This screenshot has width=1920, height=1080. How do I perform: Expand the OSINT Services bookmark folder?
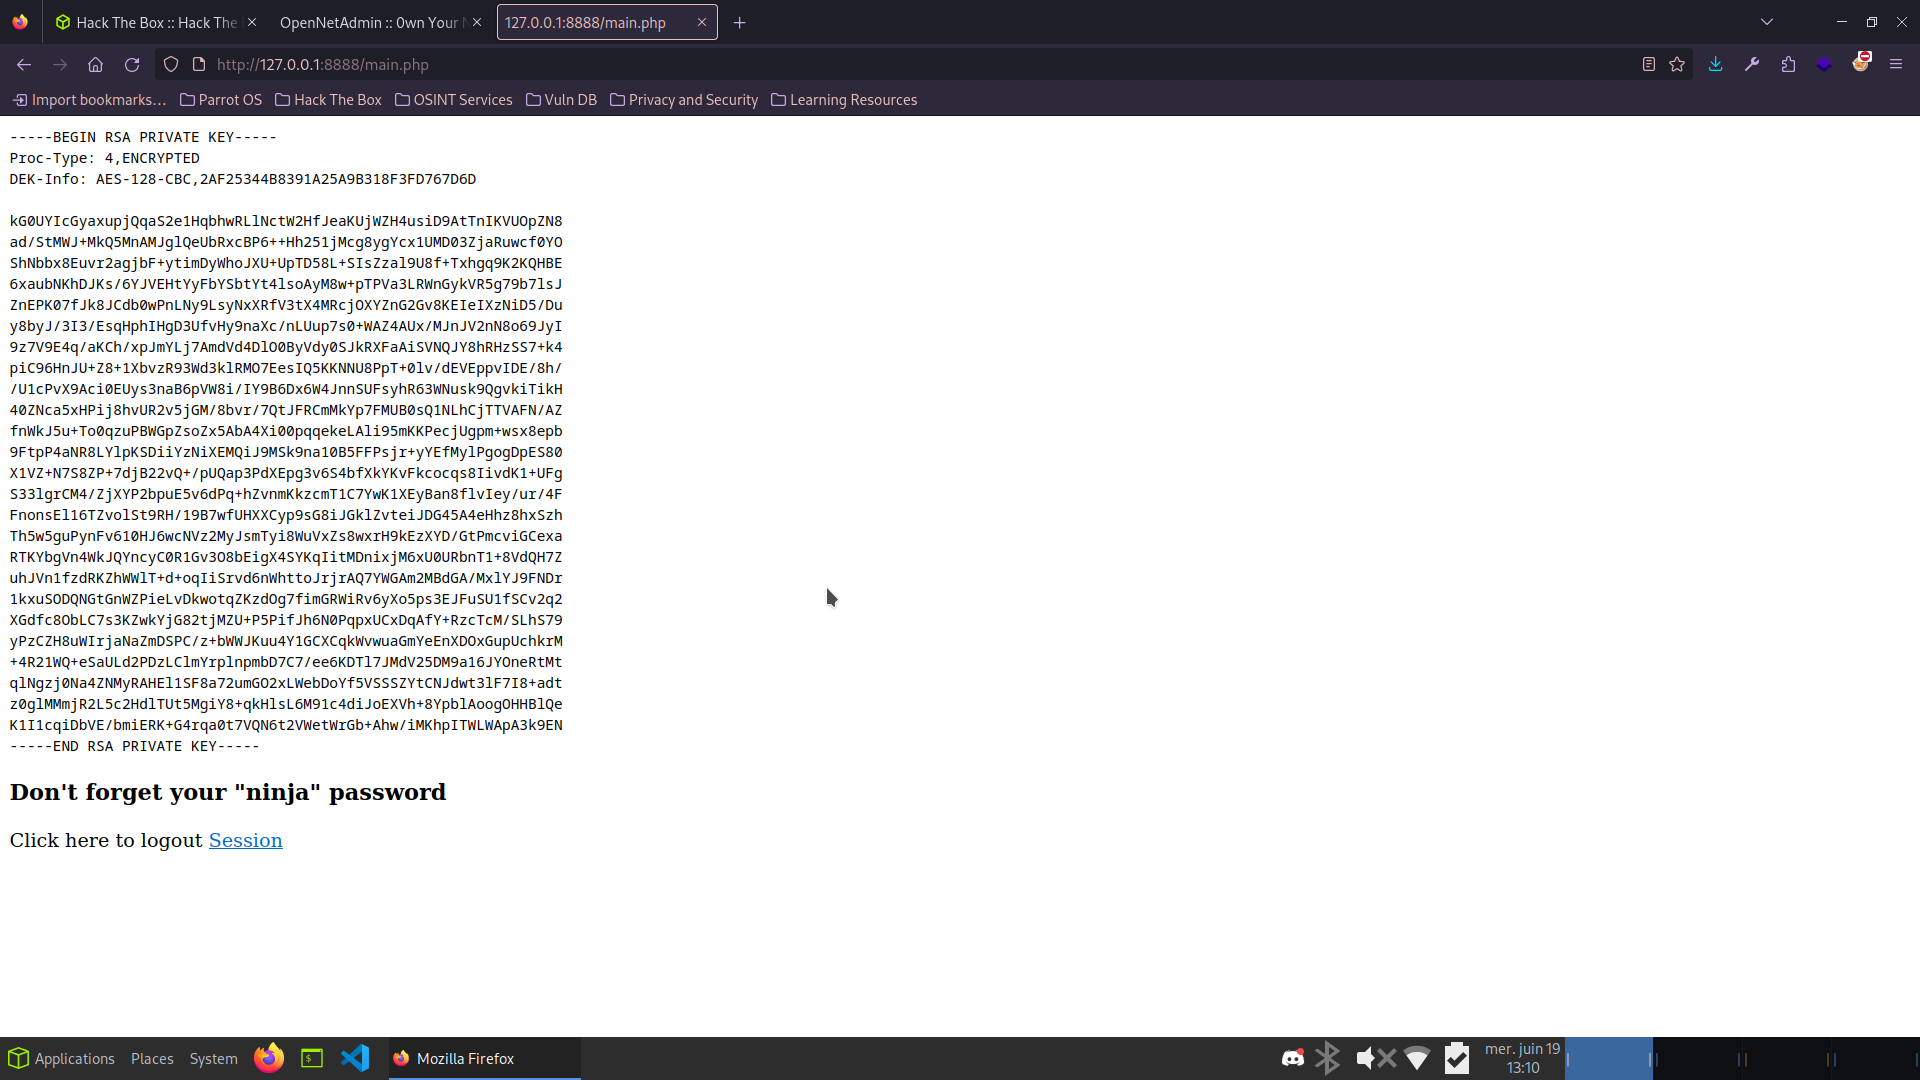(x=453, y=100)
